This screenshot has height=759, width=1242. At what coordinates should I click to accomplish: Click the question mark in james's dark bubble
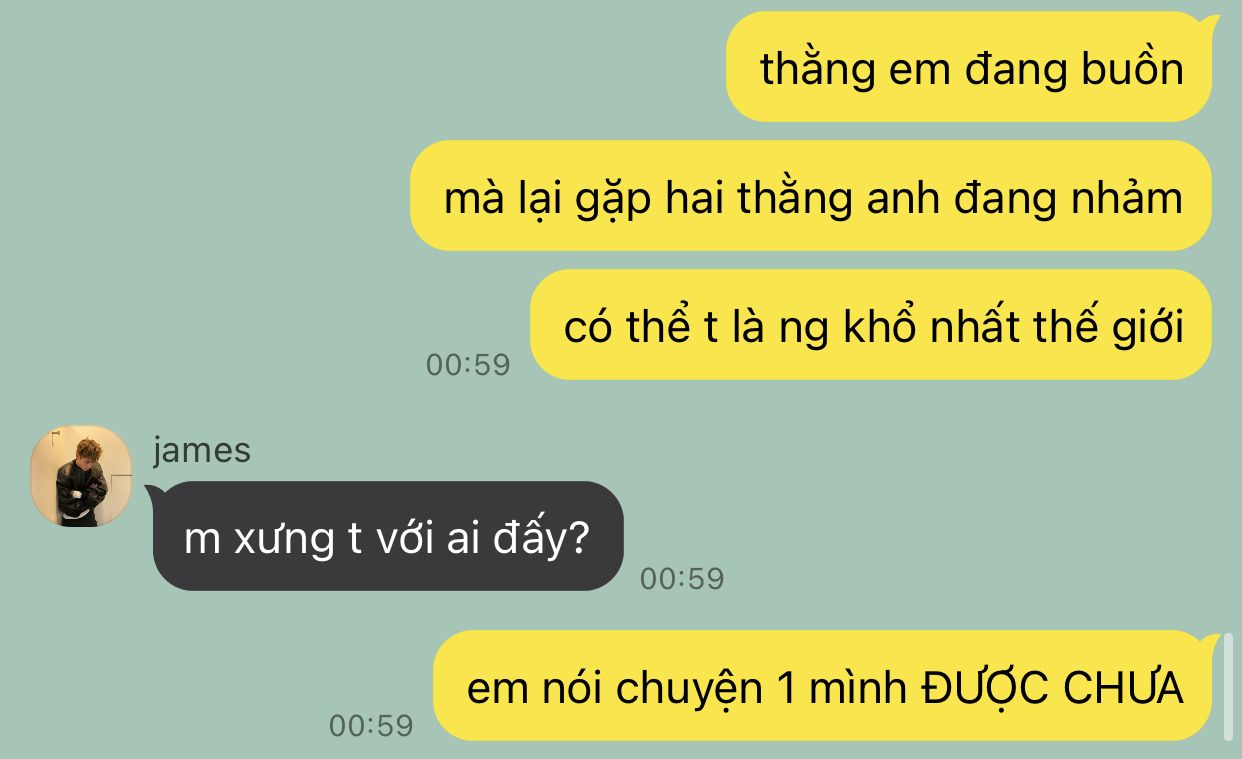577,540
